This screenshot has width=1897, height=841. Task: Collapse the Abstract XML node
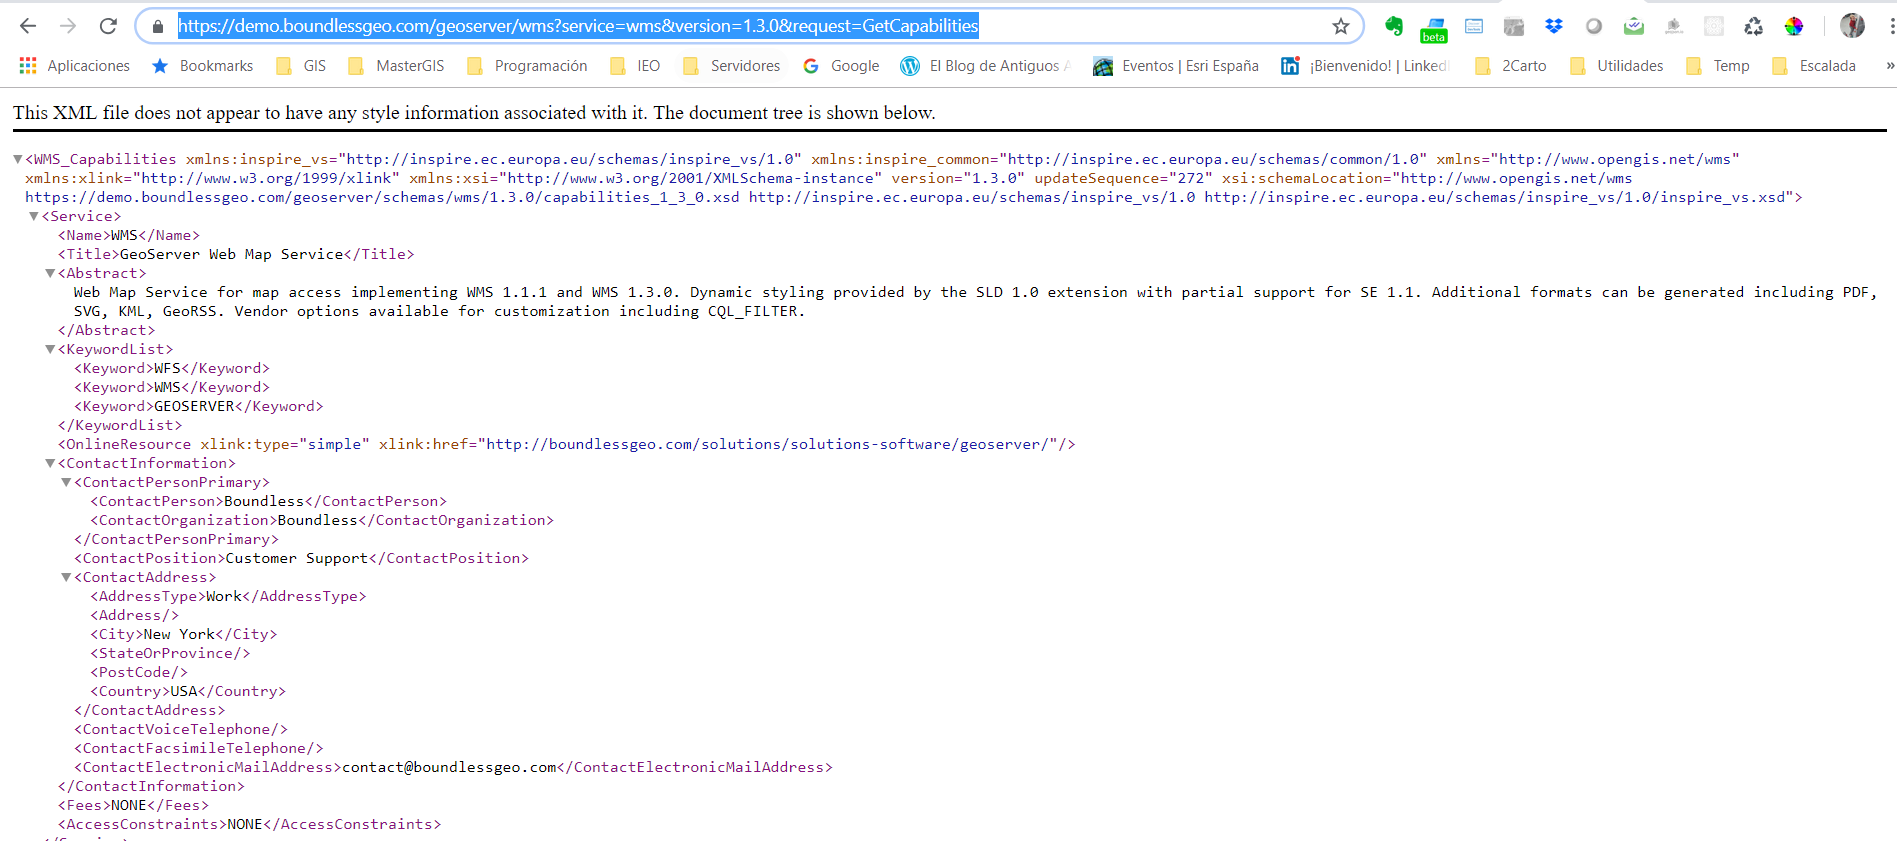50,273
